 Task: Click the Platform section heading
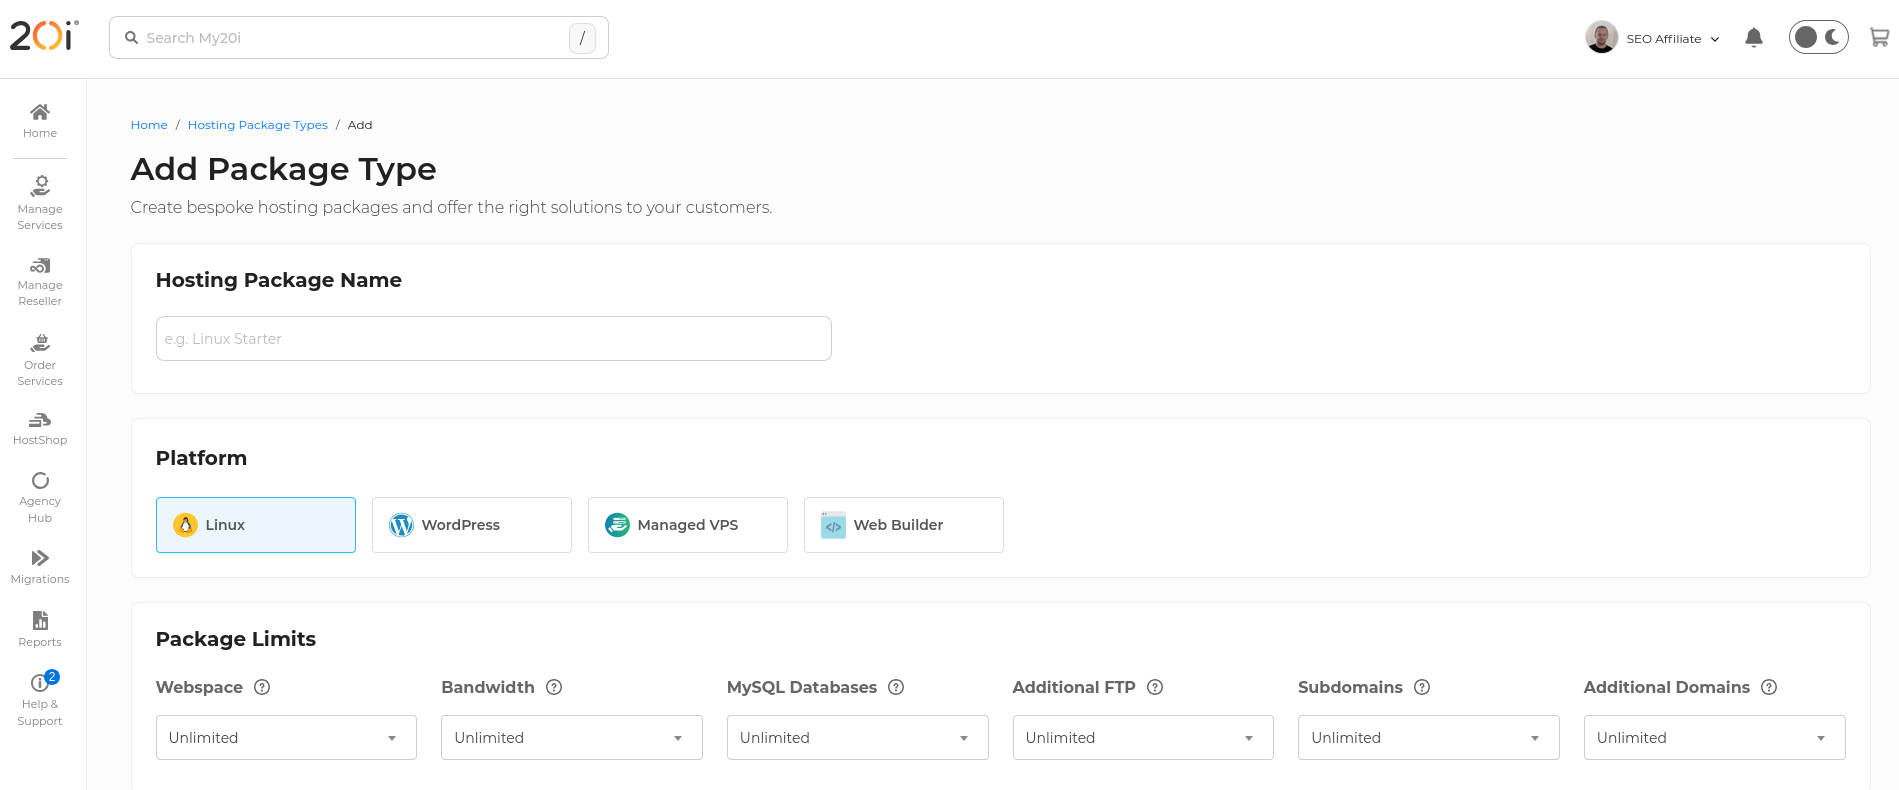point(201,458)
